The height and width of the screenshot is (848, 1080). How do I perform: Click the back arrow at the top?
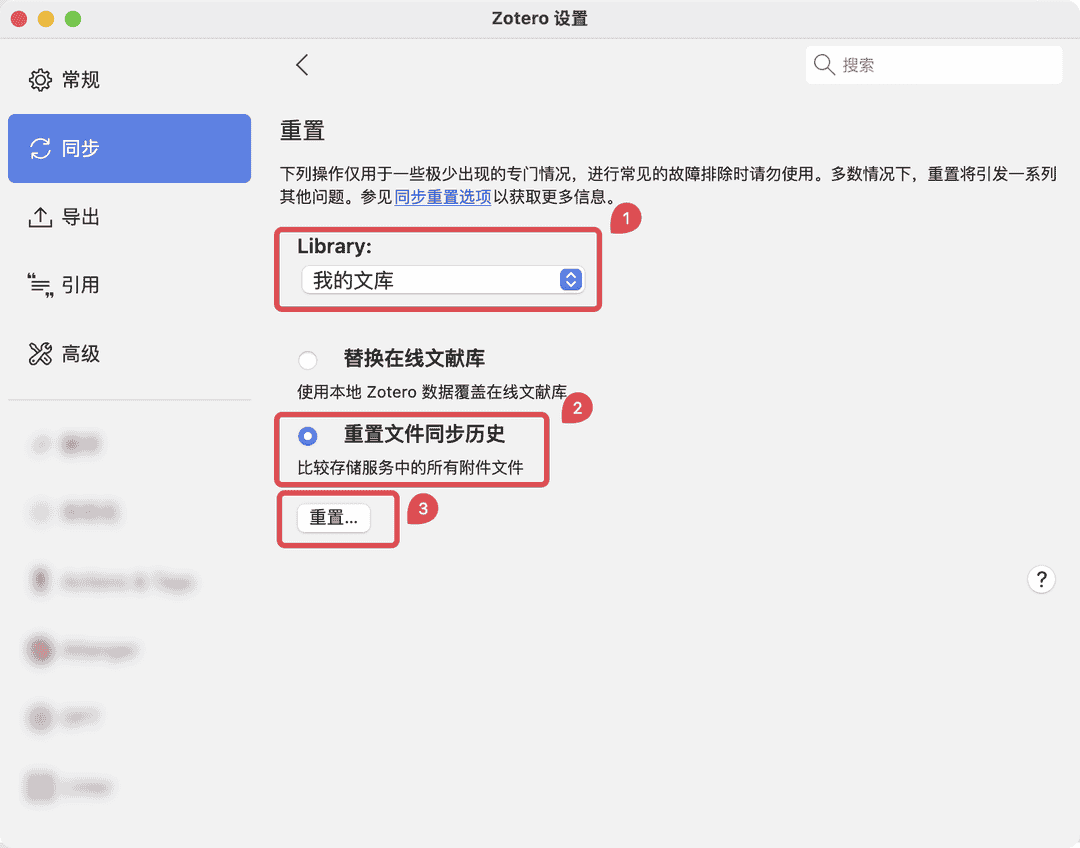302,64
